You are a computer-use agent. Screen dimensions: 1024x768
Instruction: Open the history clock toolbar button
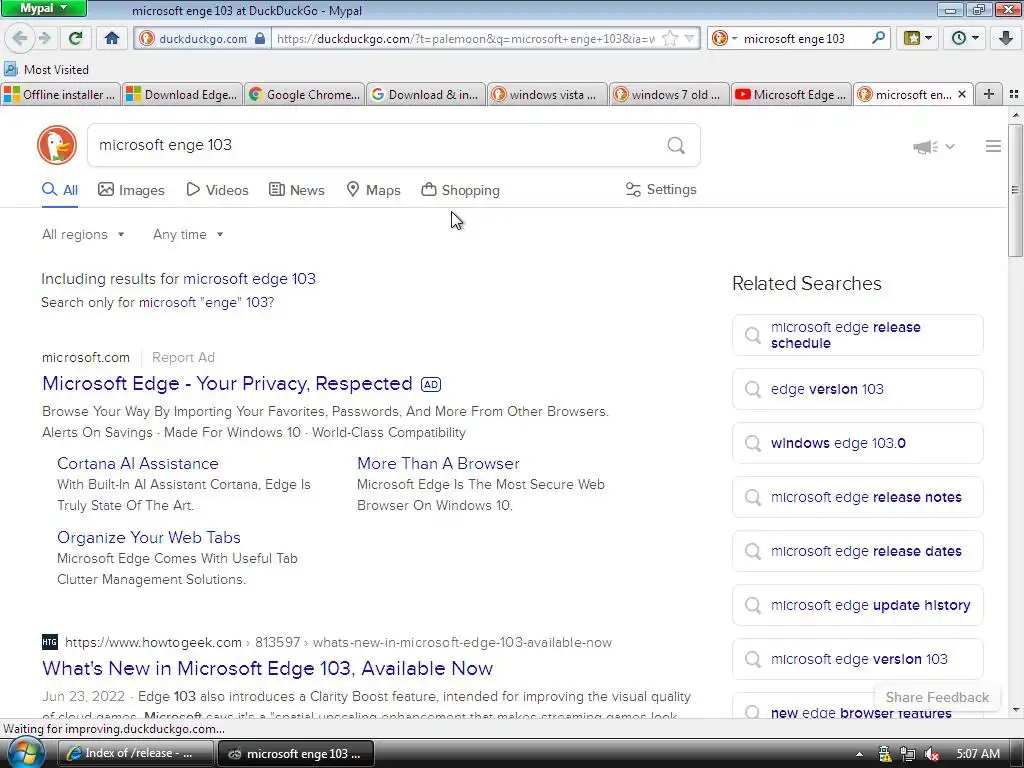coord(965,39)
